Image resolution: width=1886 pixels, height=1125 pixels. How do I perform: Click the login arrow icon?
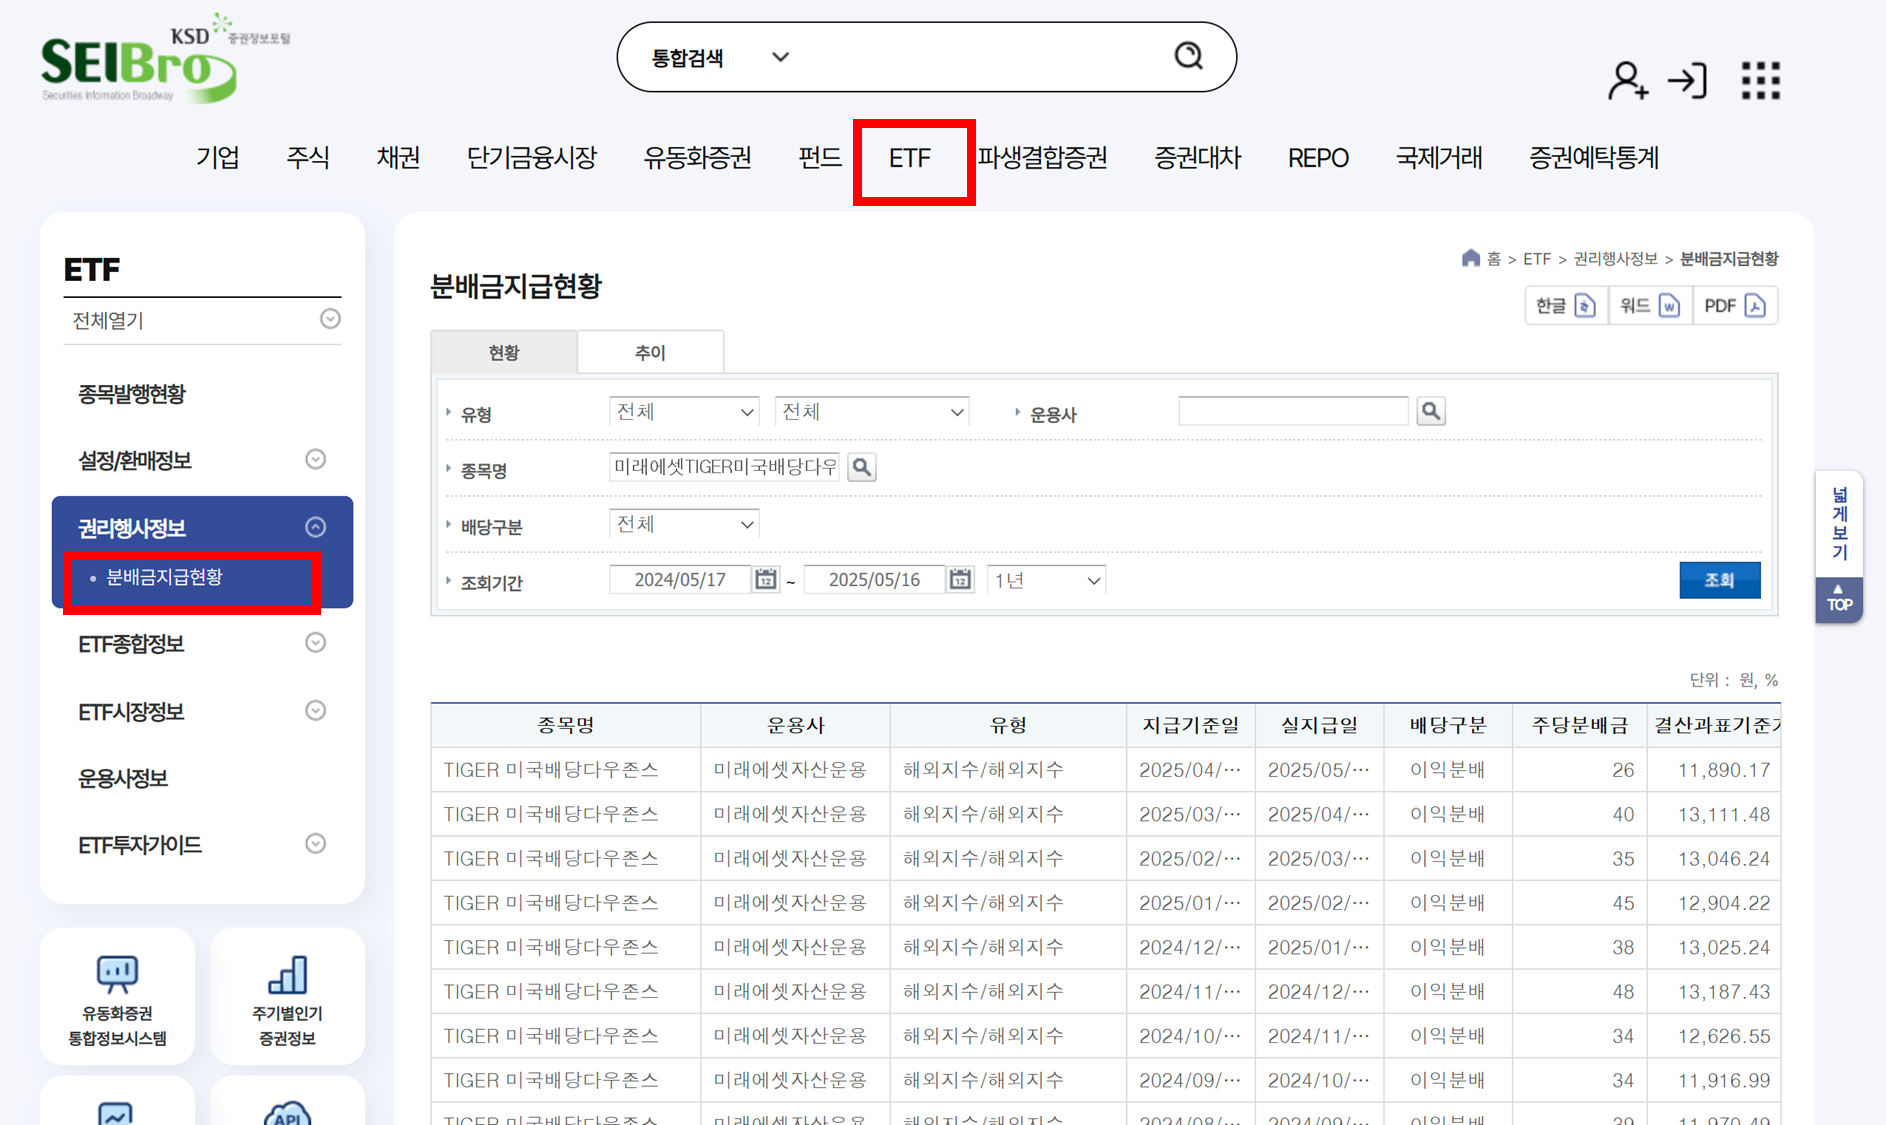coord(1688,80)
